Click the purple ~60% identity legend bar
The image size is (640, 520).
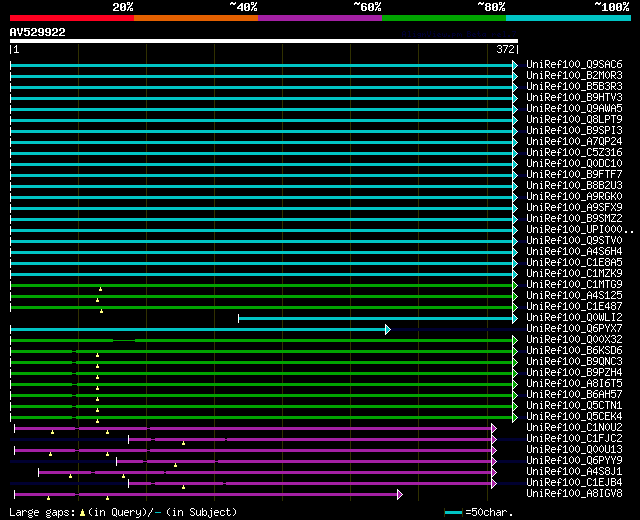coord(320,18)
